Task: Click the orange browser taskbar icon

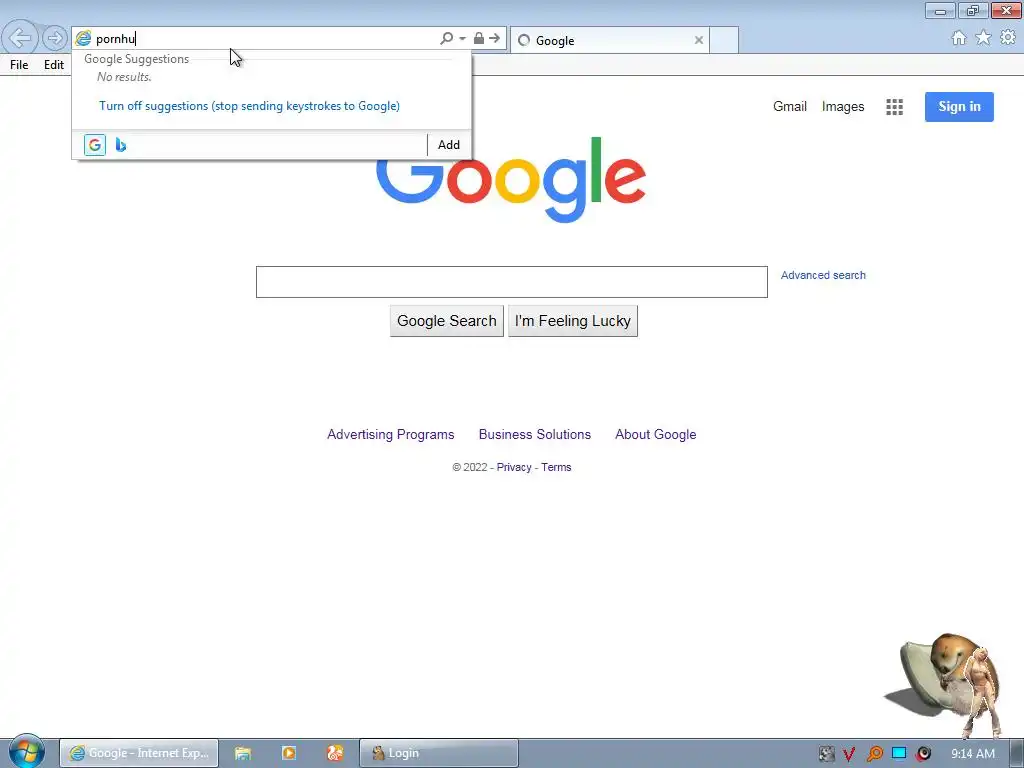Action: [335, 753]
